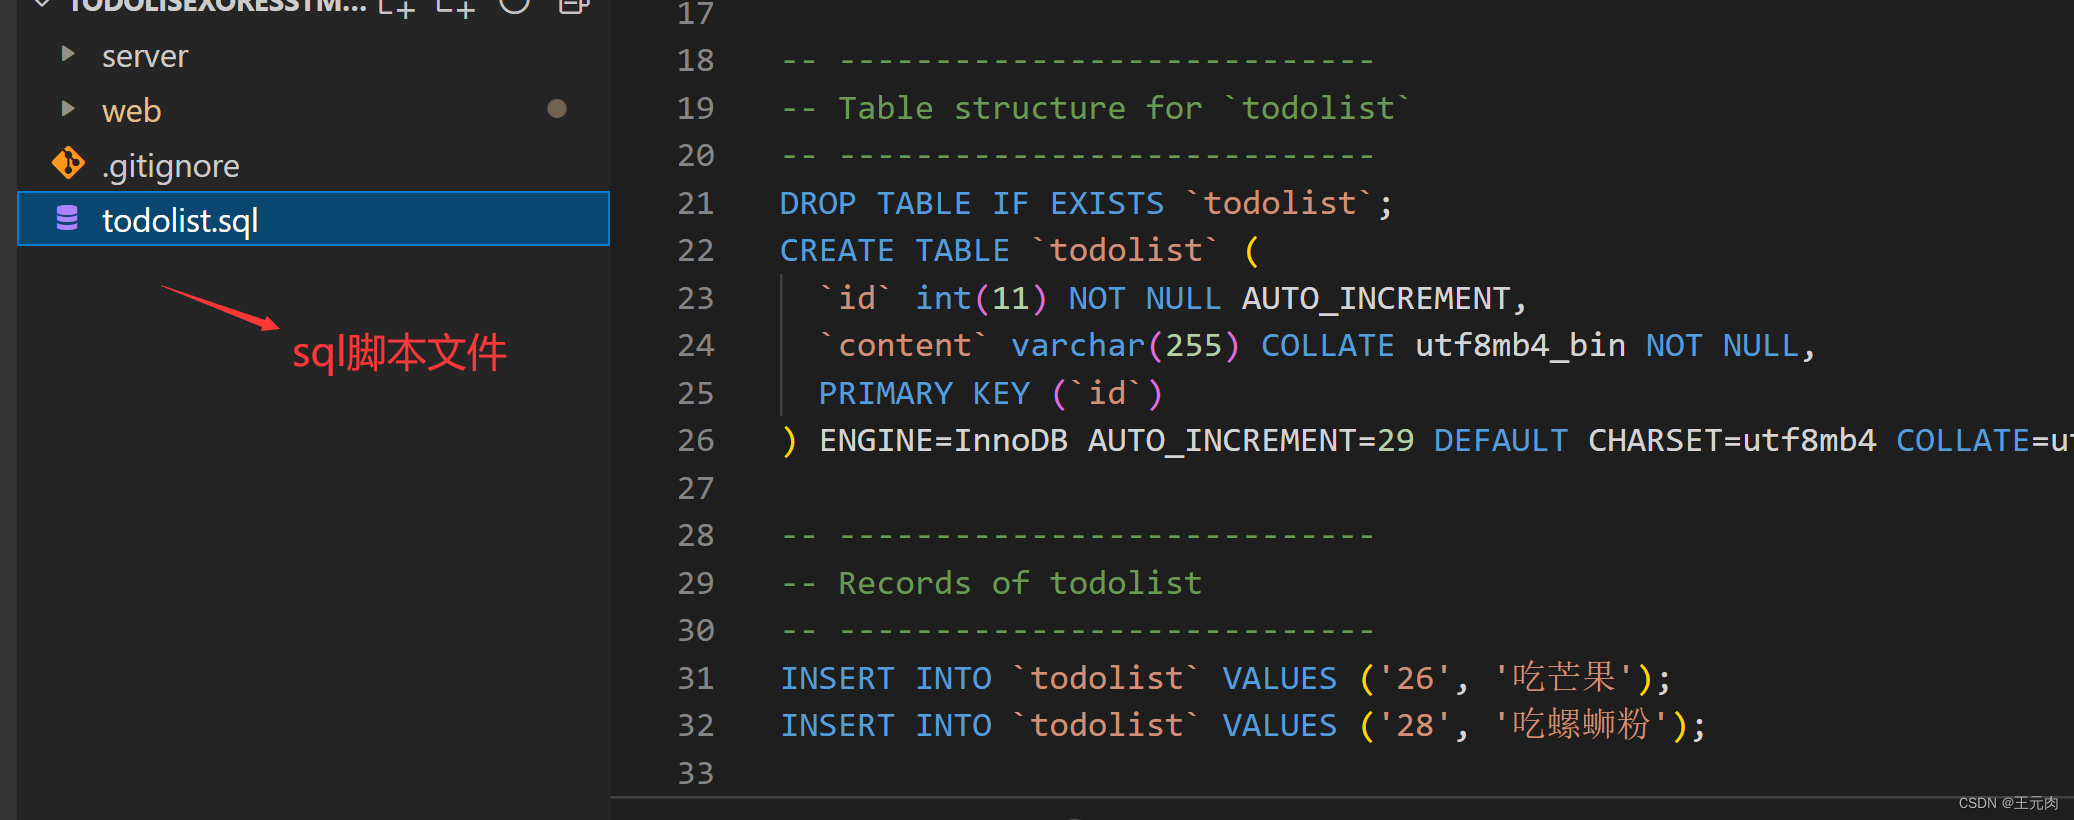Screen dimensions: 2074x820
Task: Click the string '吃芒果' on line 31
Action: [1564, 678]
